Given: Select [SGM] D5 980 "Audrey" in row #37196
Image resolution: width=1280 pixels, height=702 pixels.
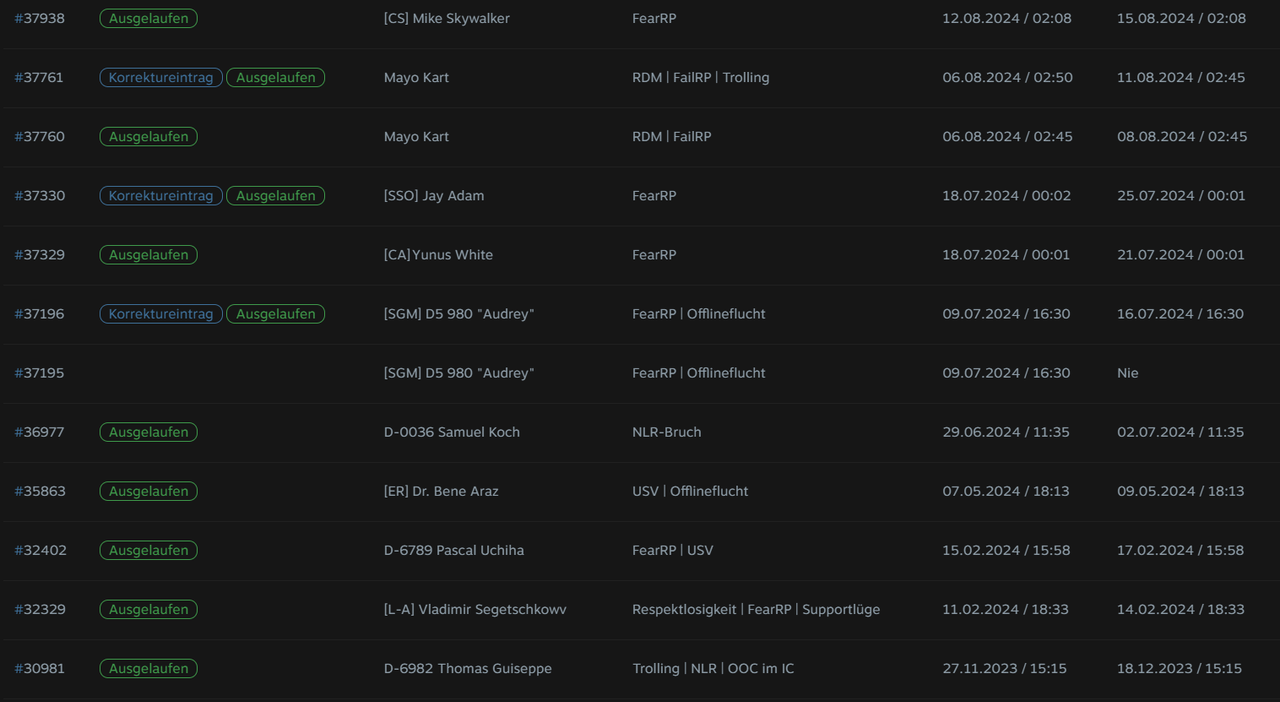Looking at the screenshot, I should coord(459,313).
